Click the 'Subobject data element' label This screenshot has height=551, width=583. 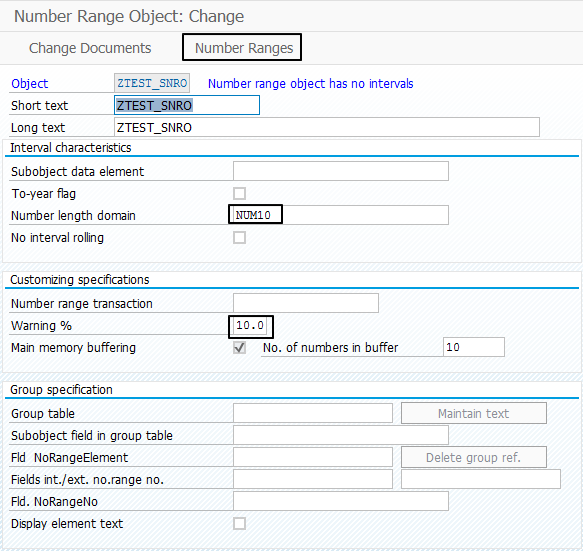[77, 171]
